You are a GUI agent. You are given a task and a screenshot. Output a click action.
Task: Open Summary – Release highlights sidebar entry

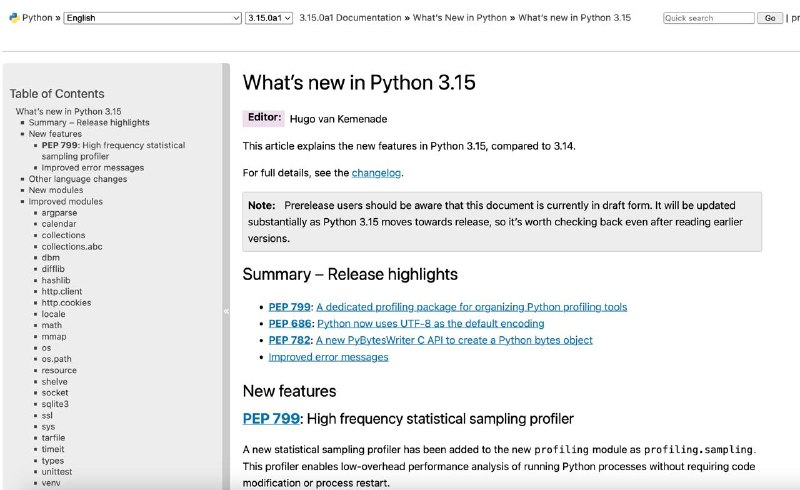pyautogui.click(x=89, y=122)
